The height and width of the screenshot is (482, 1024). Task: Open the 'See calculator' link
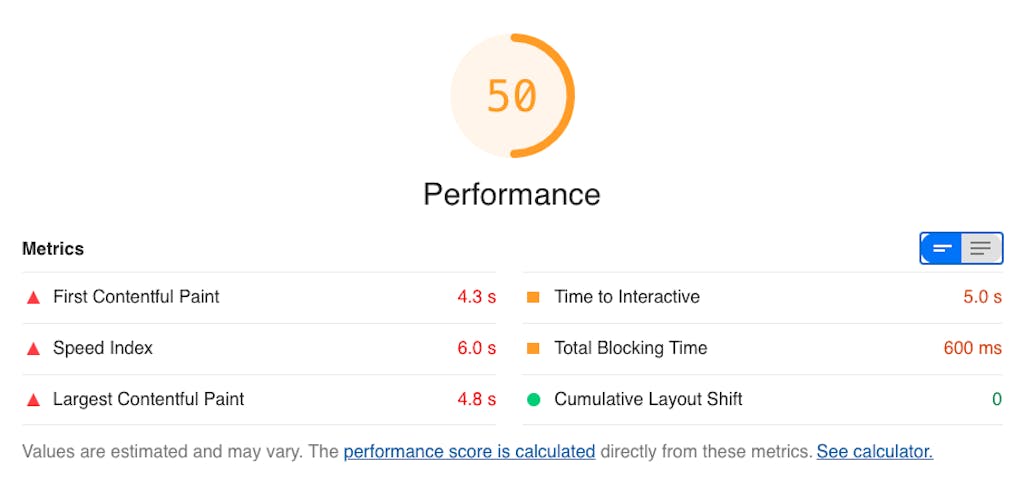point(874,452)
